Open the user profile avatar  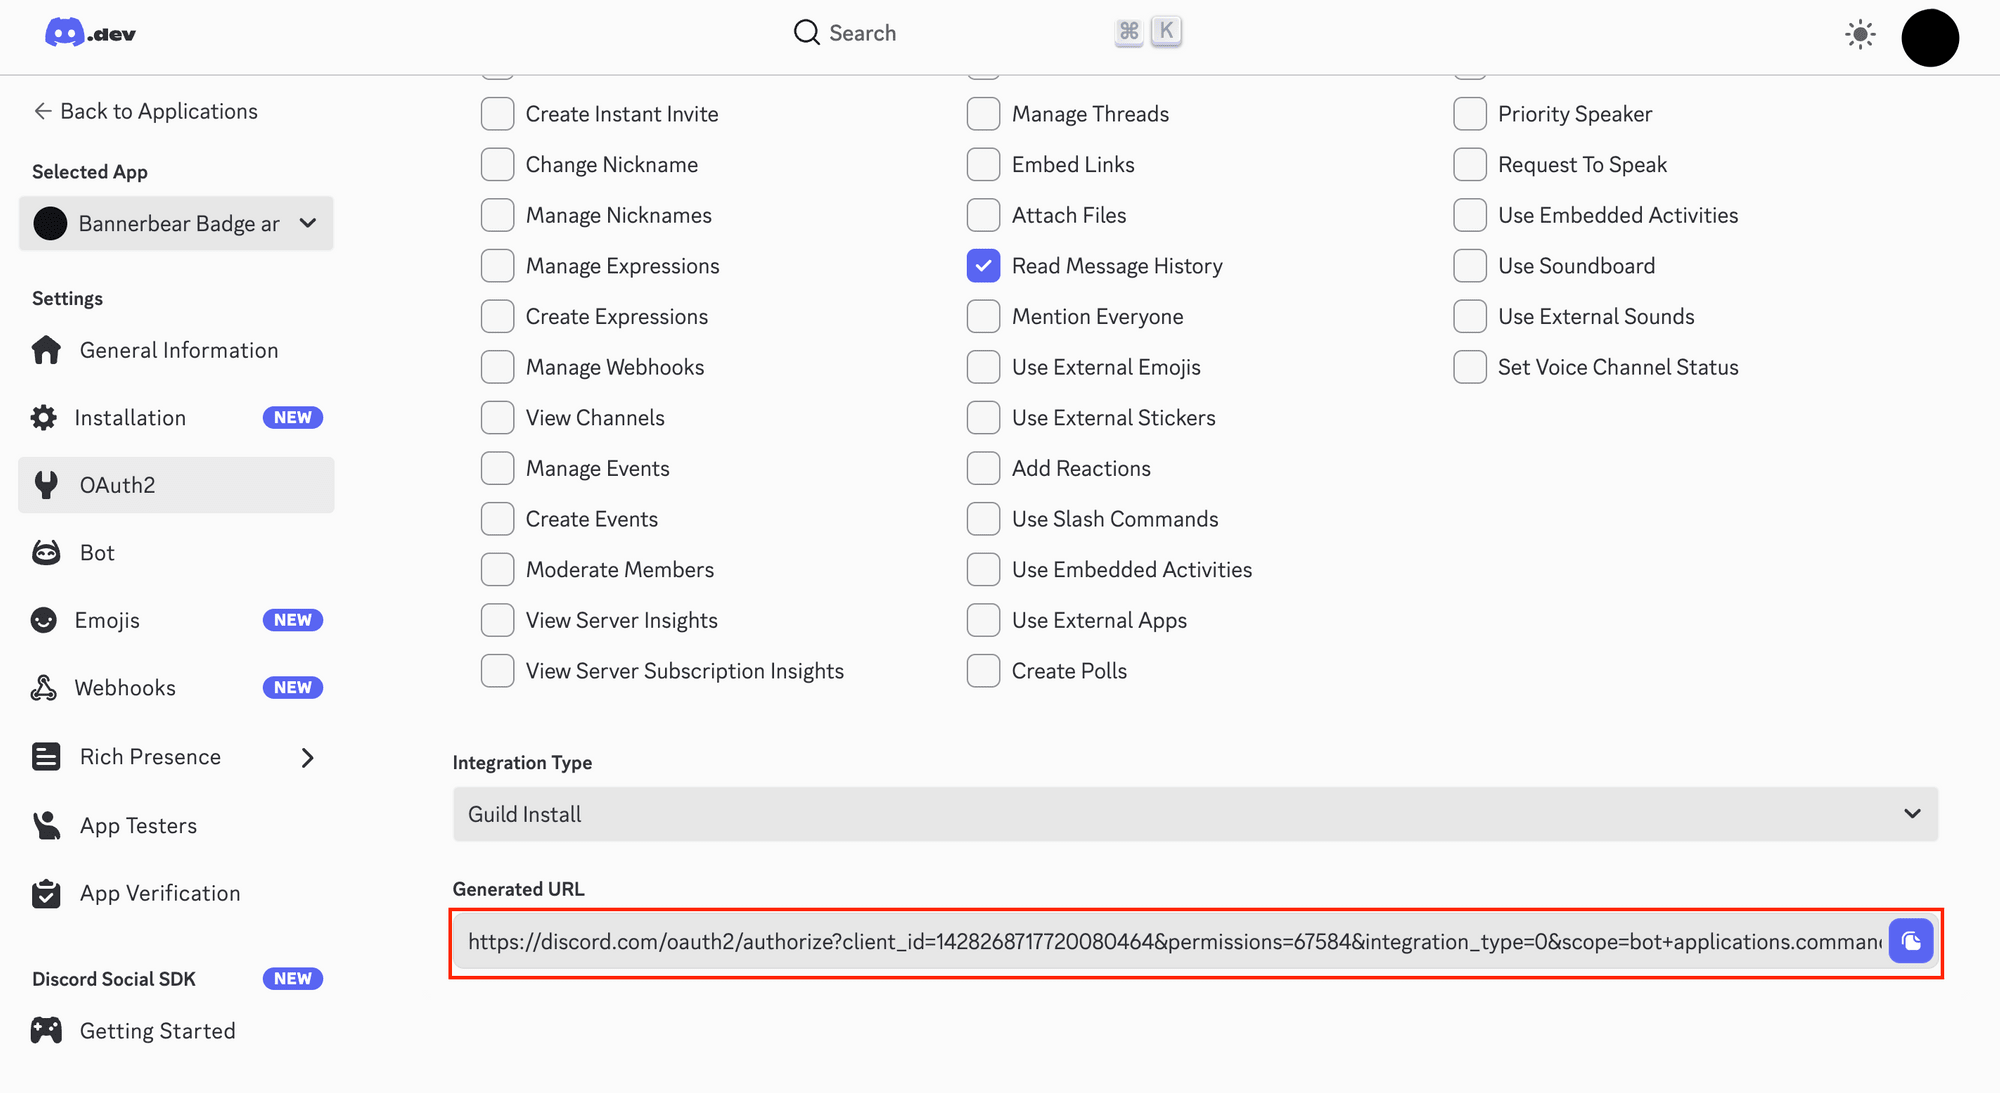(x=1929, y=38)
